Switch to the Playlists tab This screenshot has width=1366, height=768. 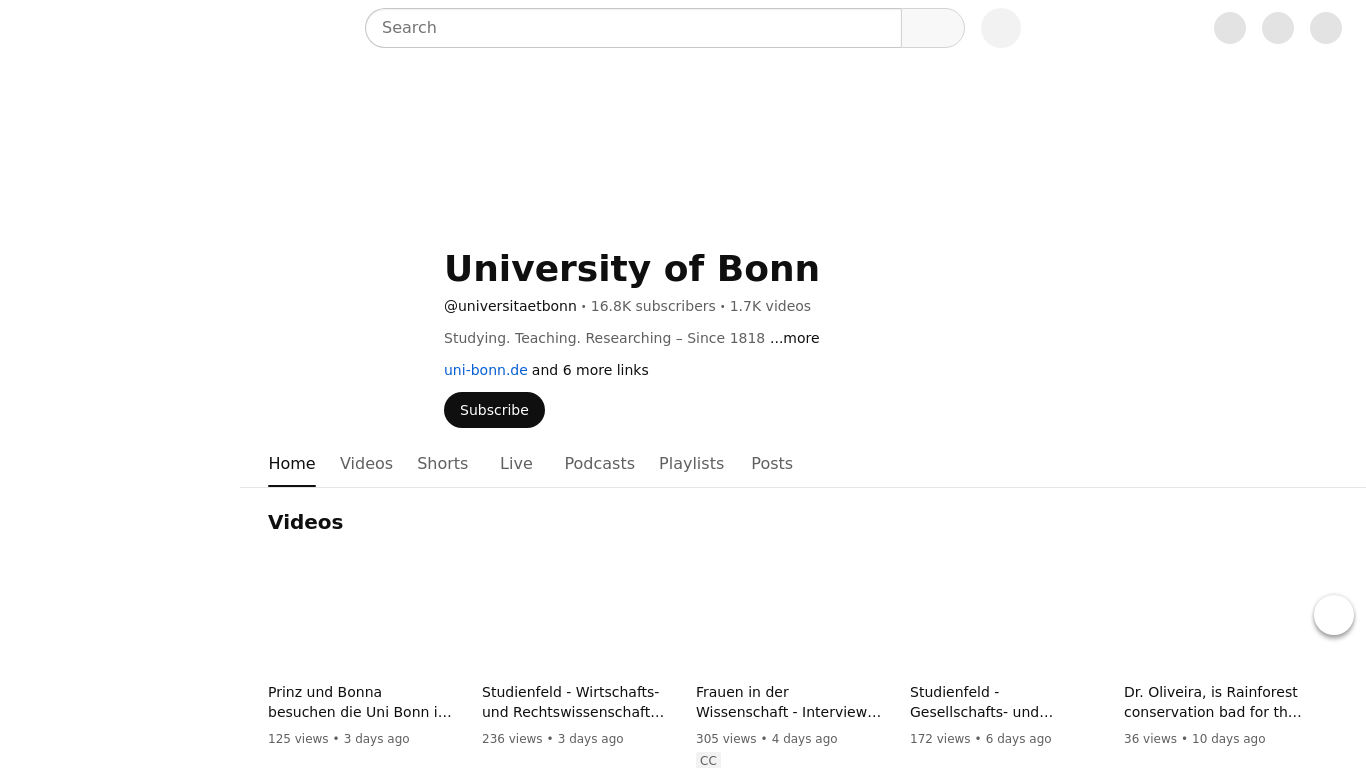[691, 463]
